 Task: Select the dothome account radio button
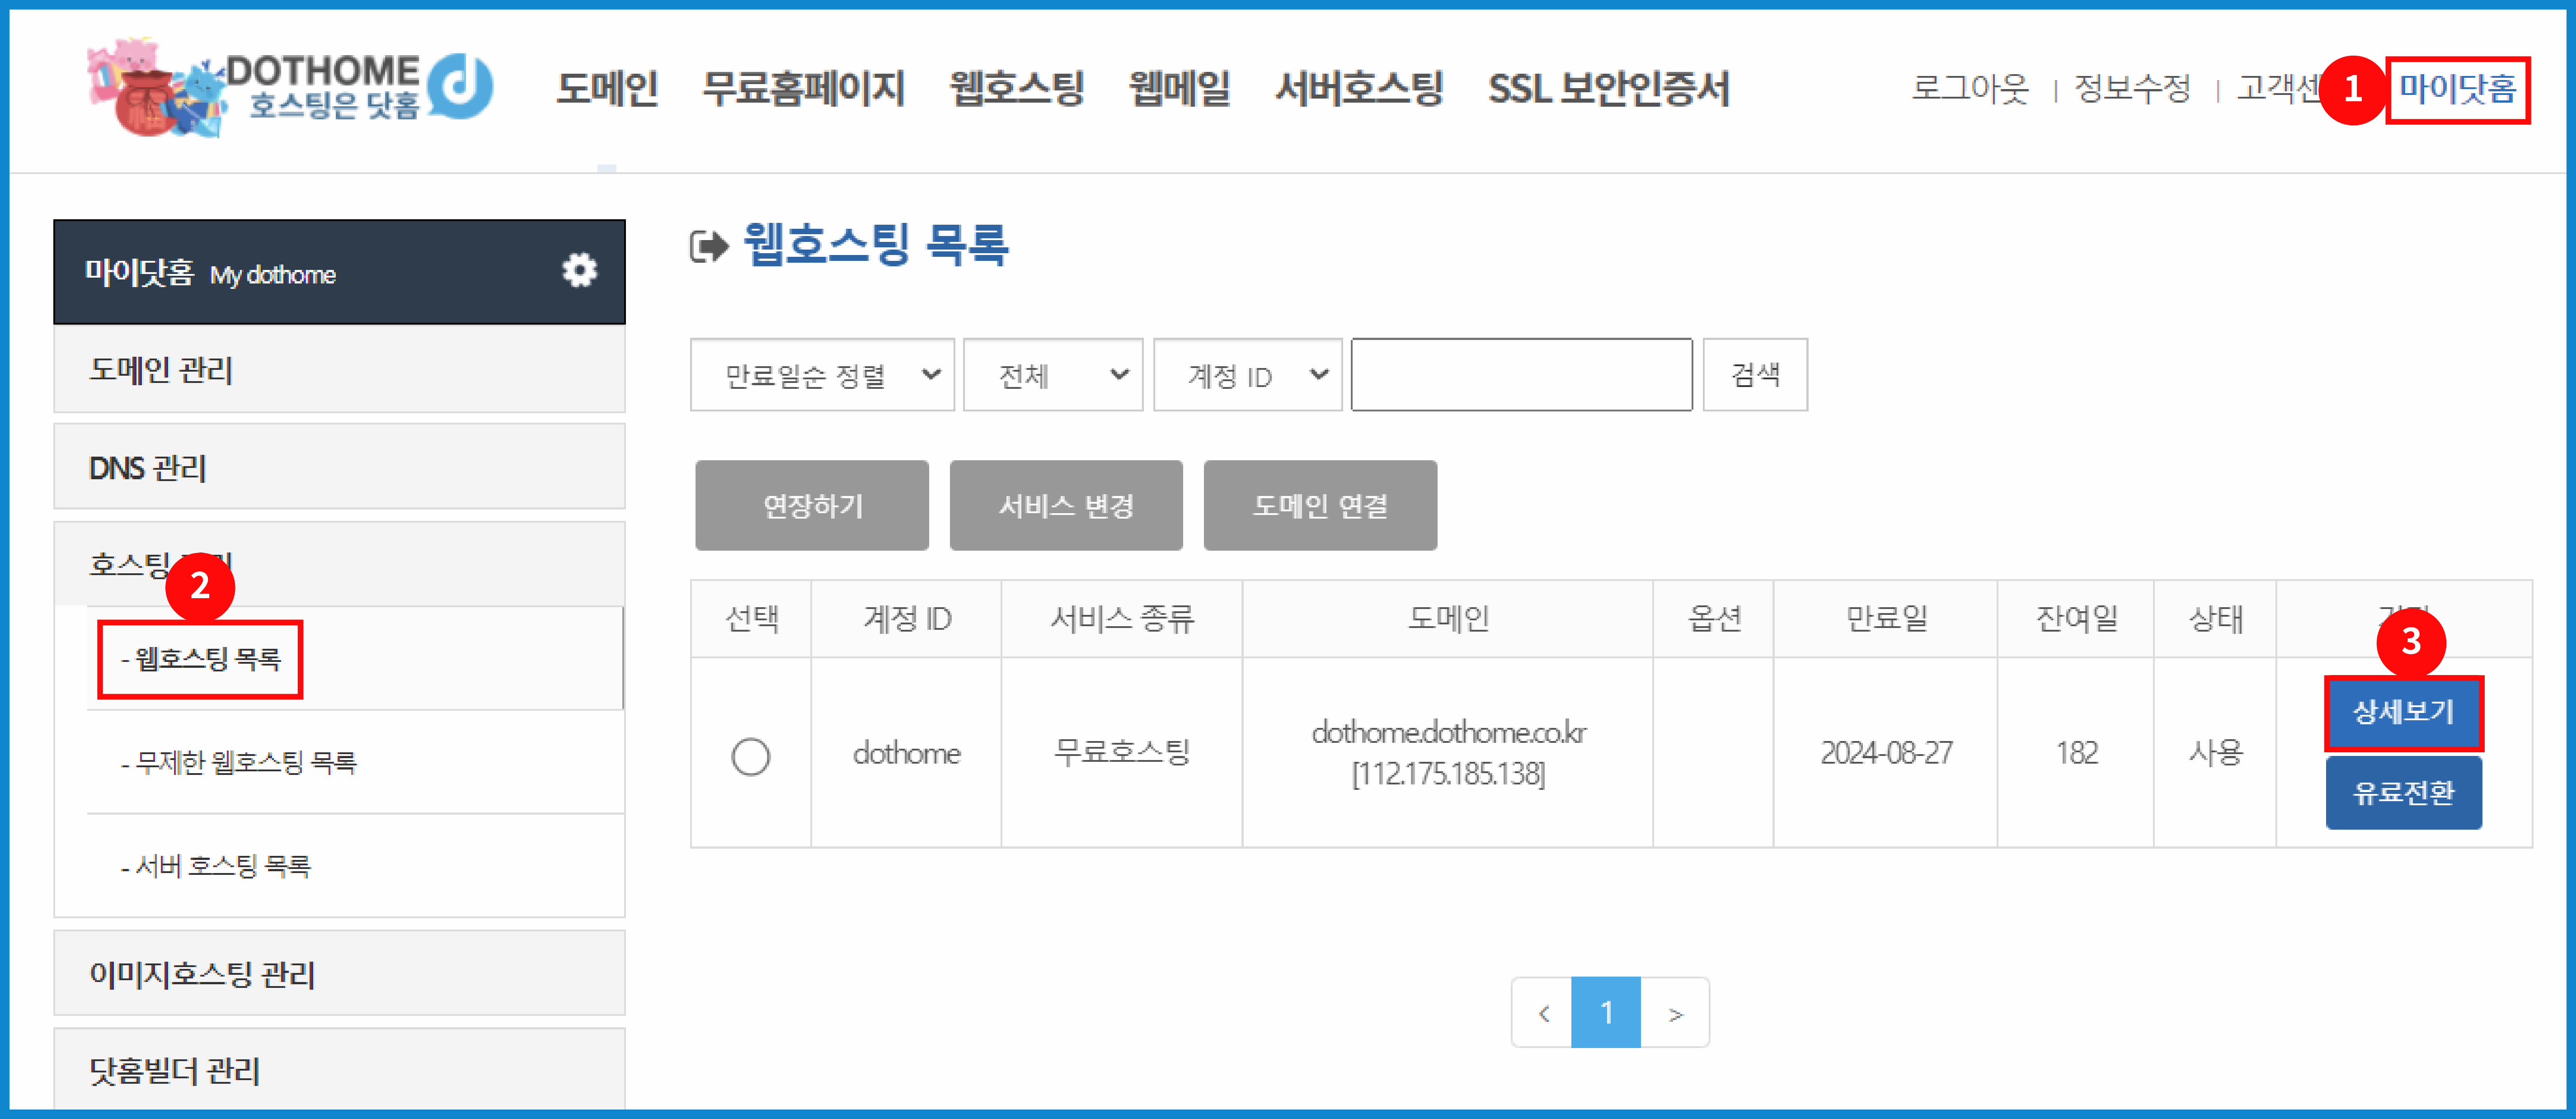click(x=750, y=756)
